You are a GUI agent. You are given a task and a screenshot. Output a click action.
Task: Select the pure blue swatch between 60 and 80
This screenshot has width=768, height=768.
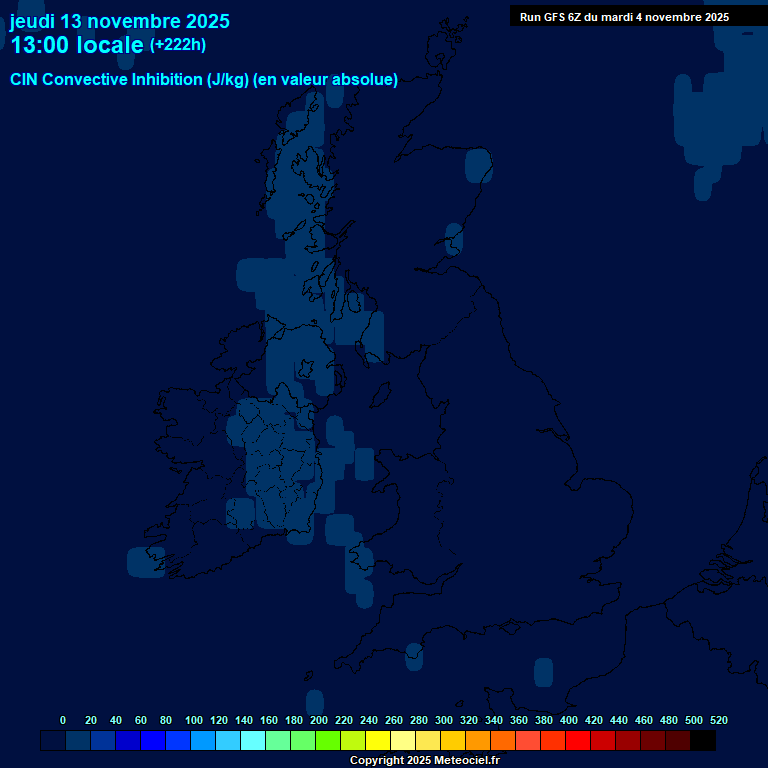point(153,741)
